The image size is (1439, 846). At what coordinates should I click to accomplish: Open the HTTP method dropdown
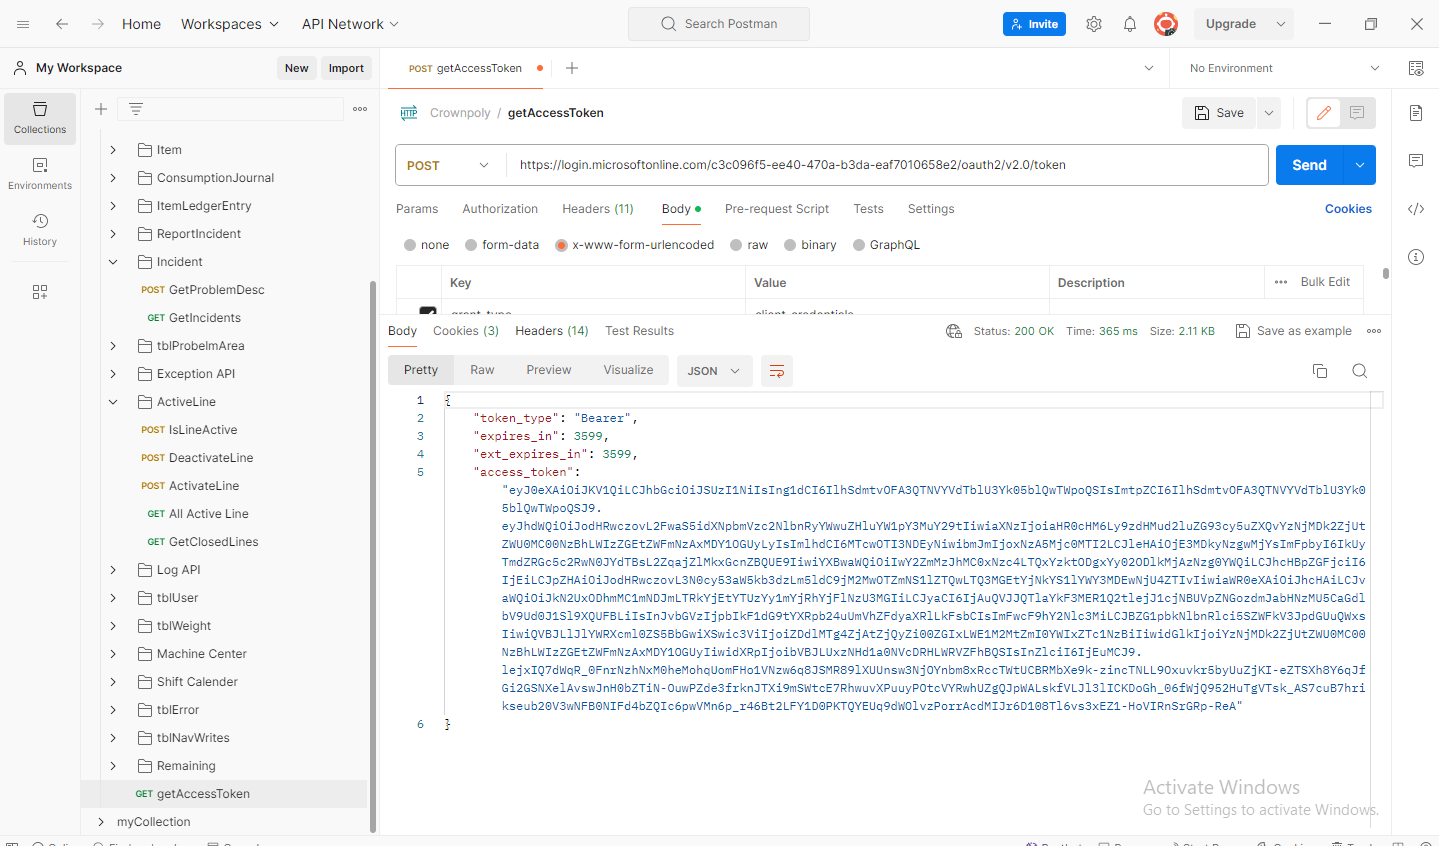[448, 165]
